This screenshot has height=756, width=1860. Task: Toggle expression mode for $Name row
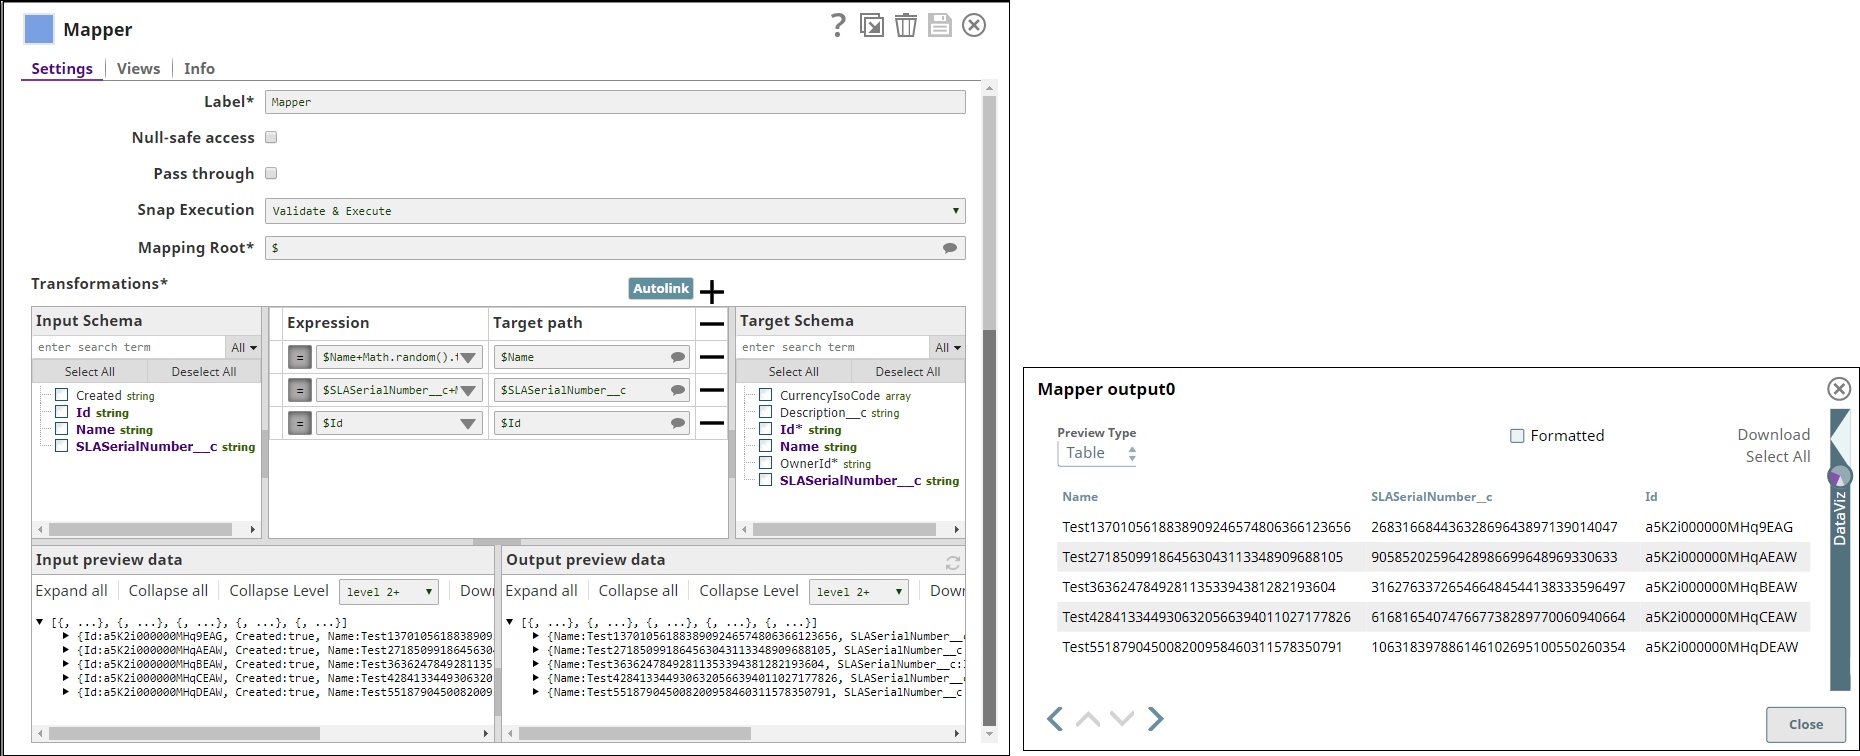299,357
